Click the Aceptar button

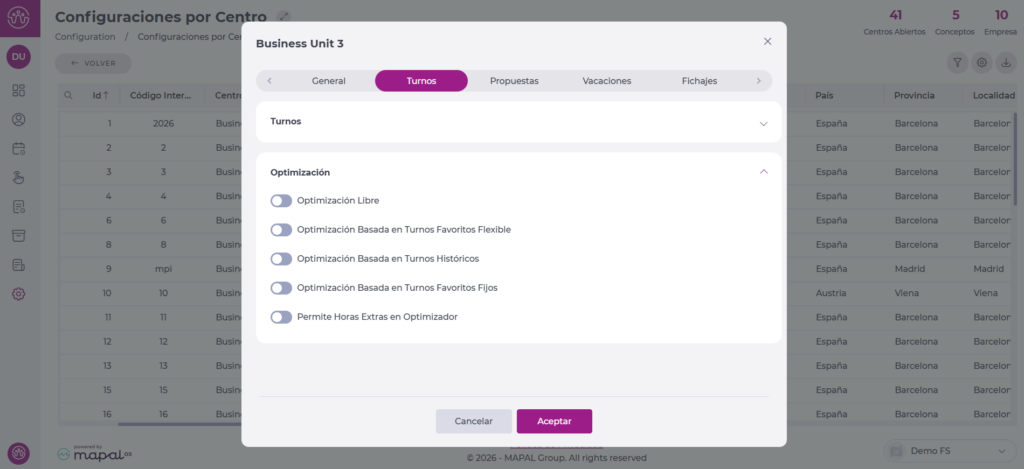point(554,421)
